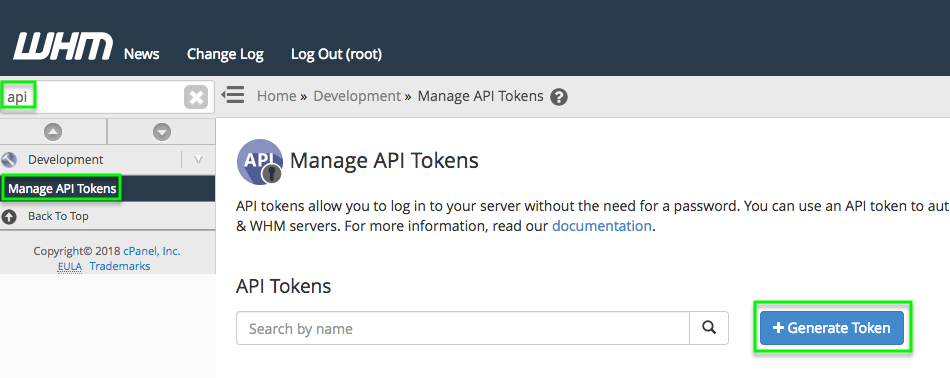This screenshot has width=950, height=378.
Task: Collapse the Development section chevron
Action: click(198, 160)
